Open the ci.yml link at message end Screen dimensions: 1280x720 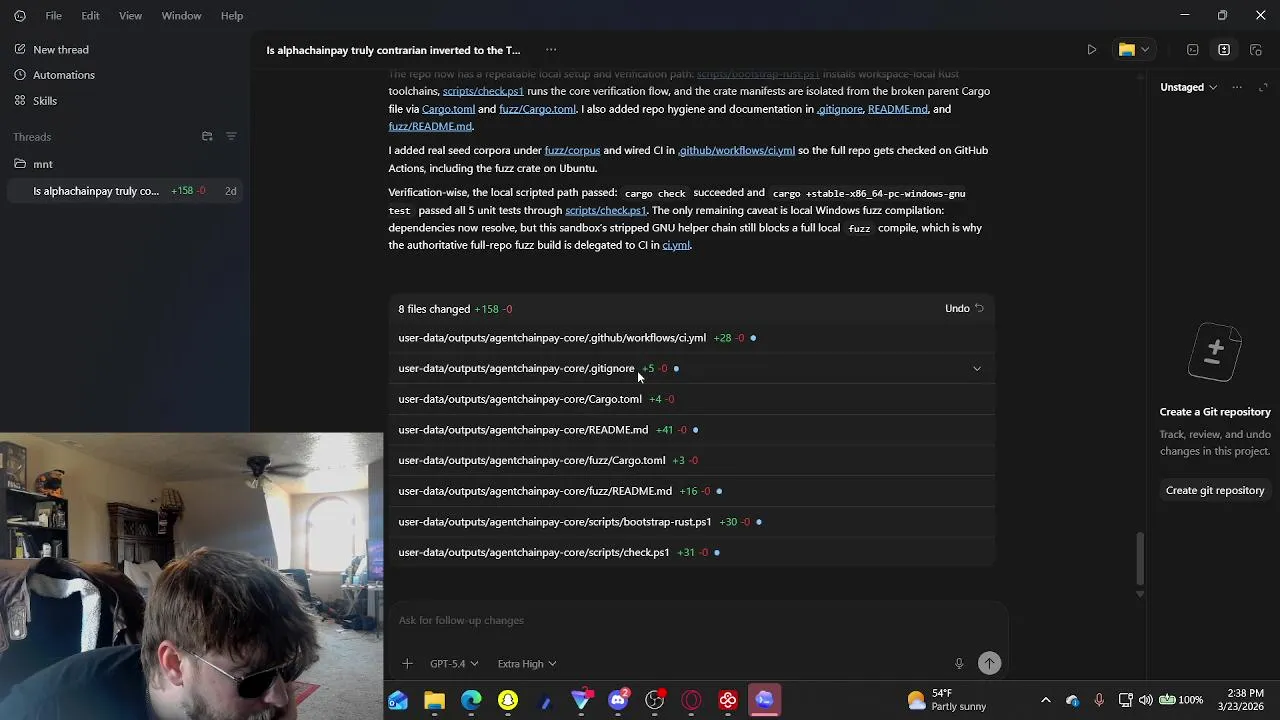(676, 245)
